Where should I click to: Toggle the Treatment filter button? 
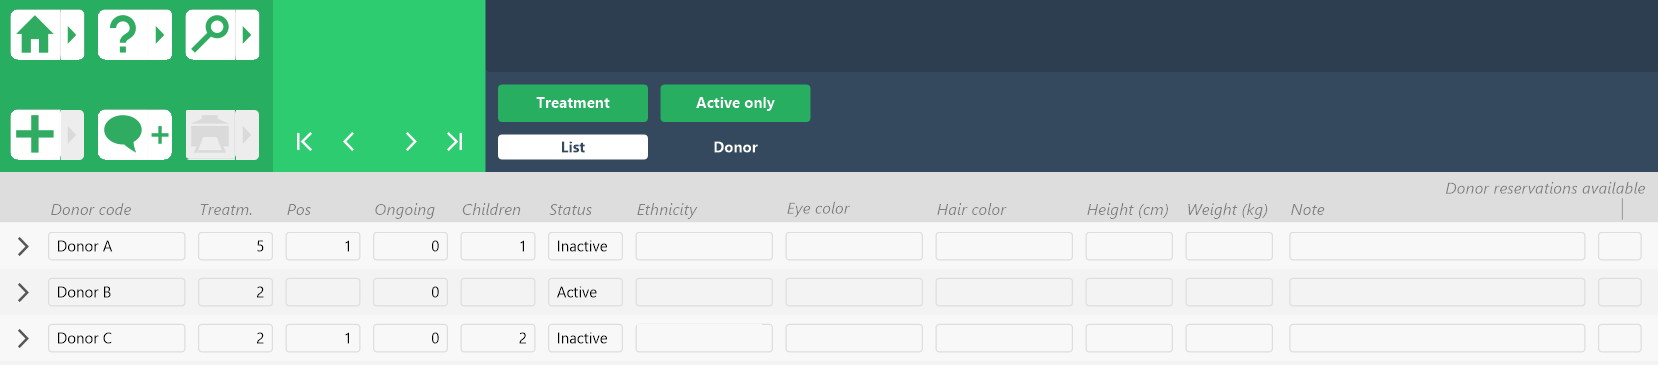pos(573,103)
